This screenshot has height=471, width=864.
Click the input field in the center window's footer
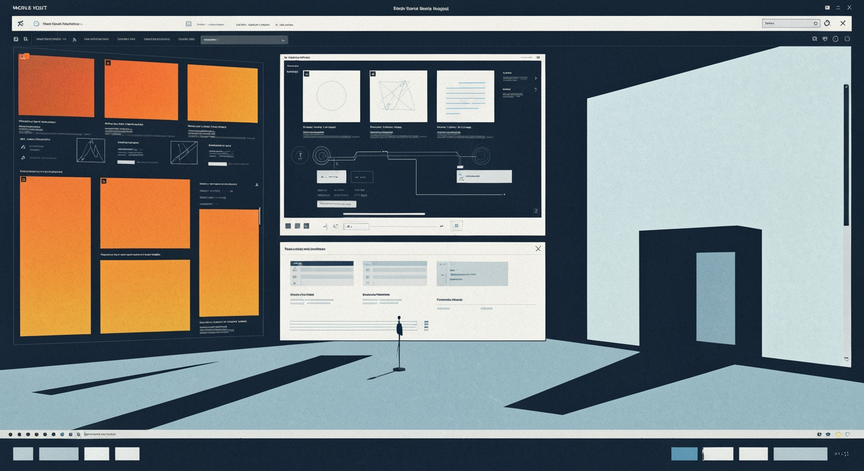point(356,226)
